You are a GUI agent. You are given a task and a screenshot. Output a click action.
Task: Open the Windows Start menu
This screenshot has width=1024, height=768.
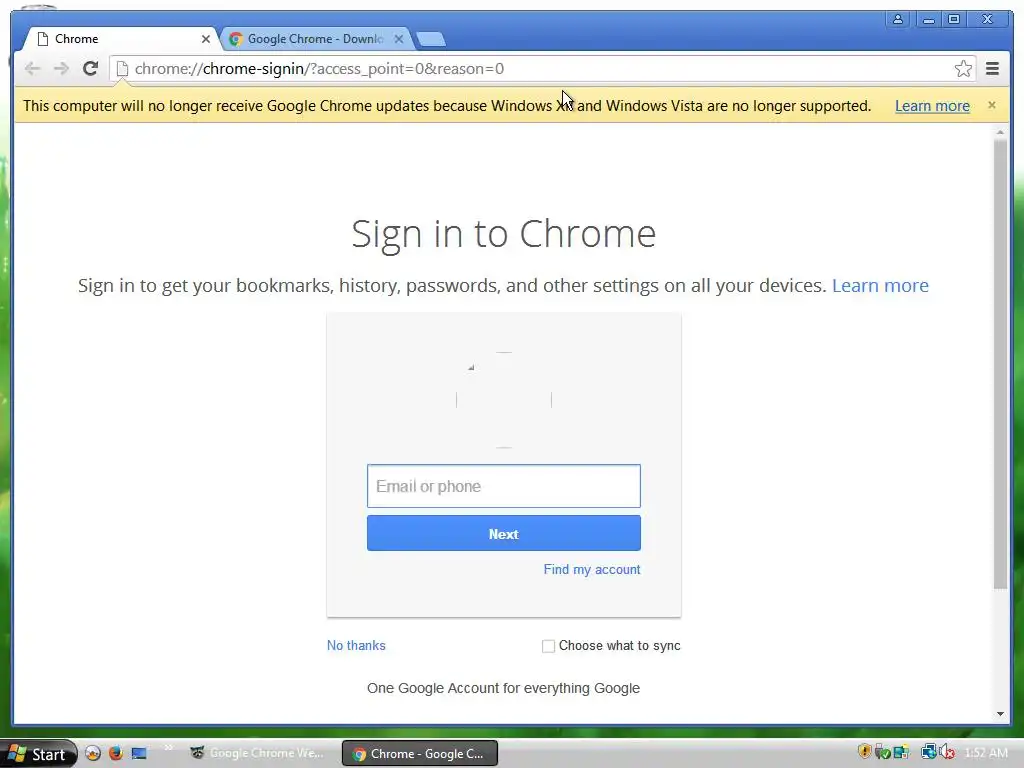click(39, 754)
